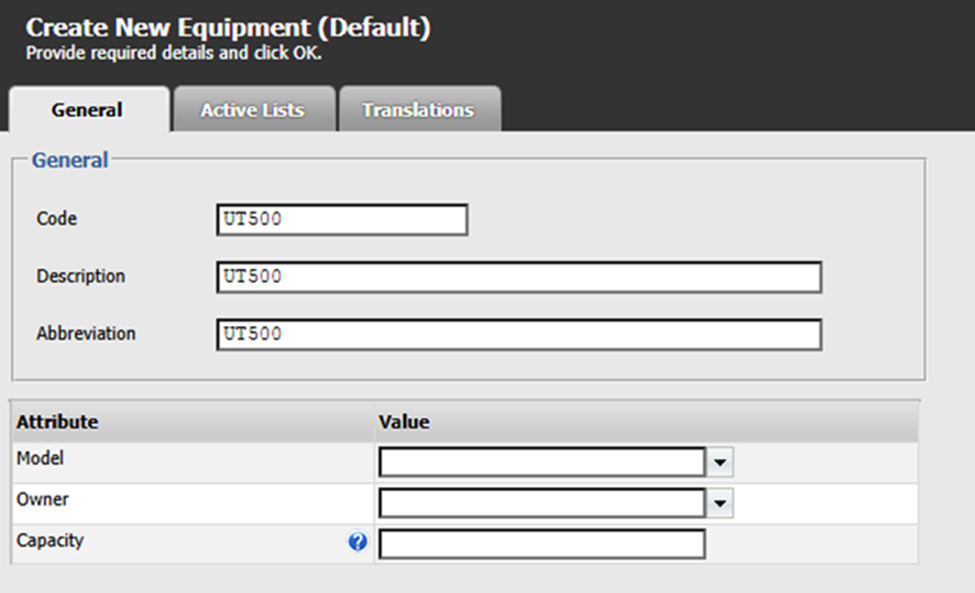Open the Active Lists tab

click(252, 110)
